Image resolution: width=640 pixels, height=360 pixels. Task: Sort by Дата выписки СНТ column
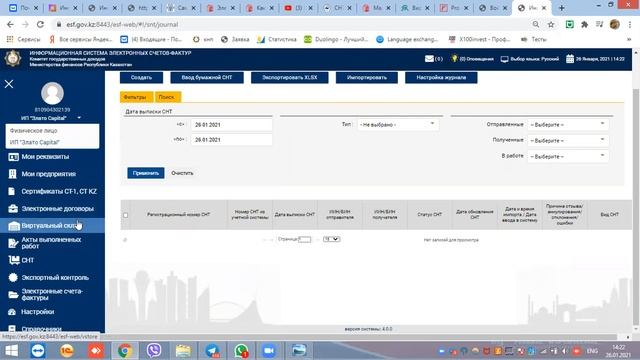pos(295,215)
